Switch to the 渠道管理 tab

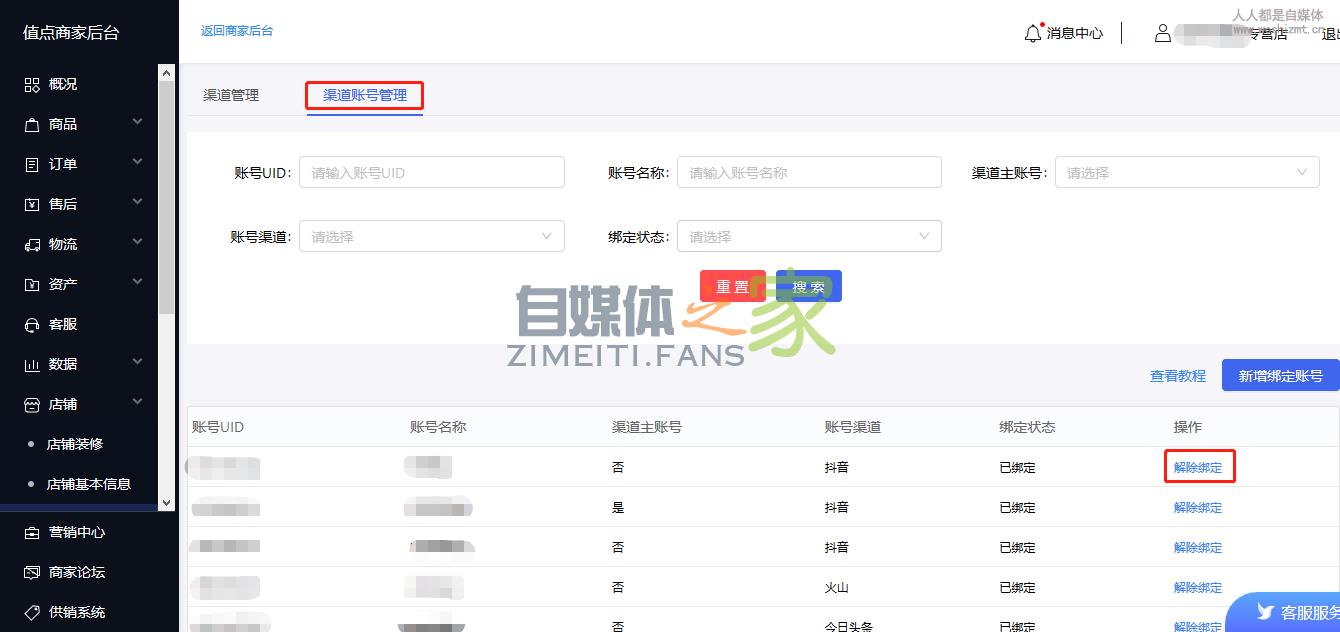pyautogui.click(x=231, y=95)
